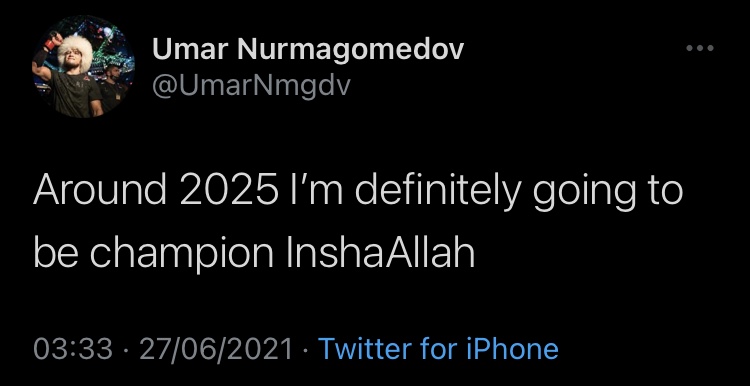Click the word champion in the tweet
This screenshot has height=386, width=750.
[181, 254]
